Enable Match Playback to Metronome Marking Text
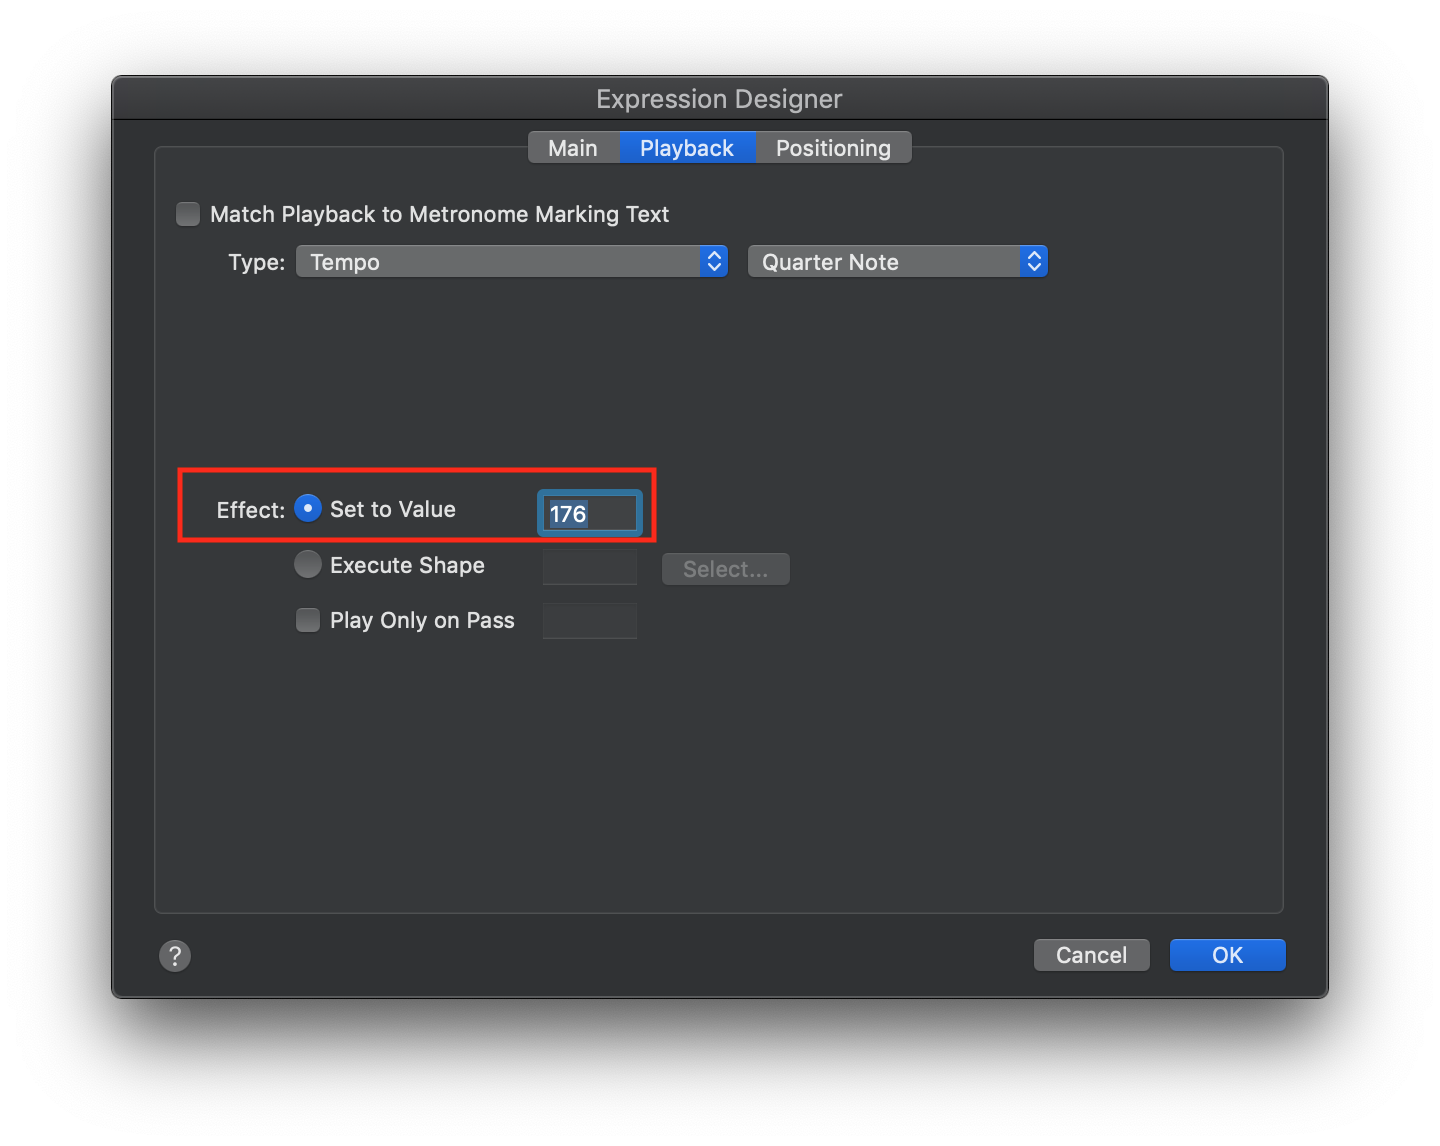This screenshot has width=1440, height=1146. [x=188, y=213]
